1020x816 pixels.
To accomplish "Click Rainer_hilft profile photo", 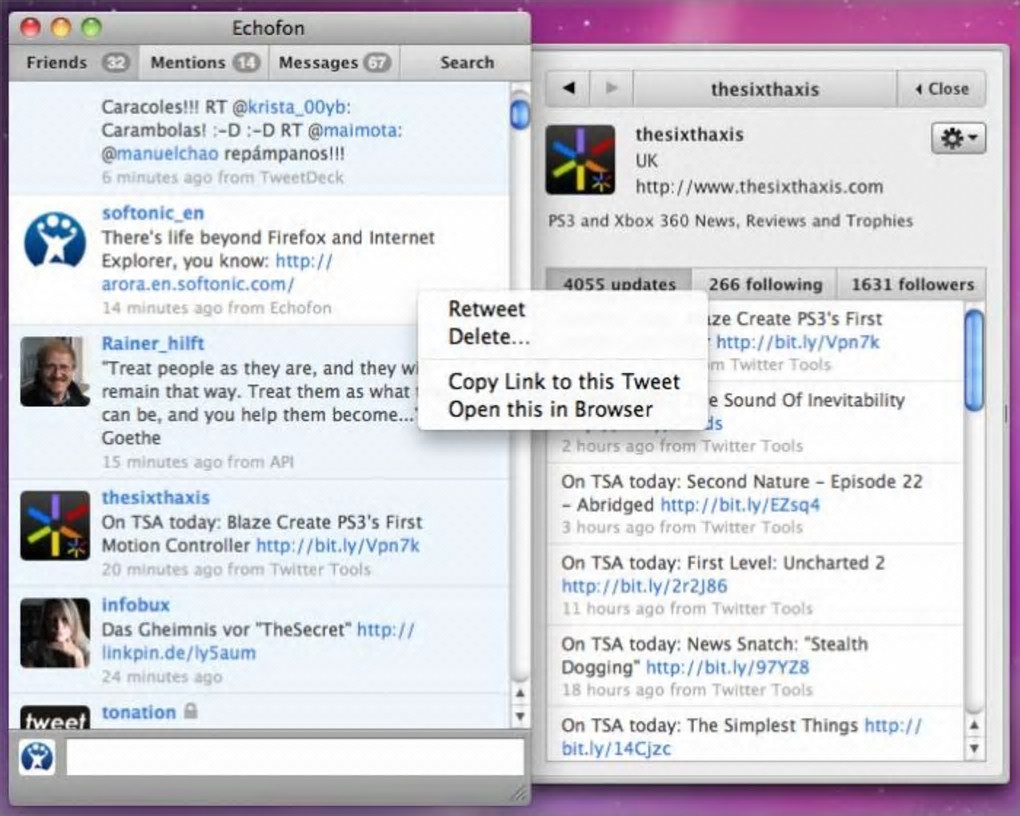I will (x=55, y=372).
